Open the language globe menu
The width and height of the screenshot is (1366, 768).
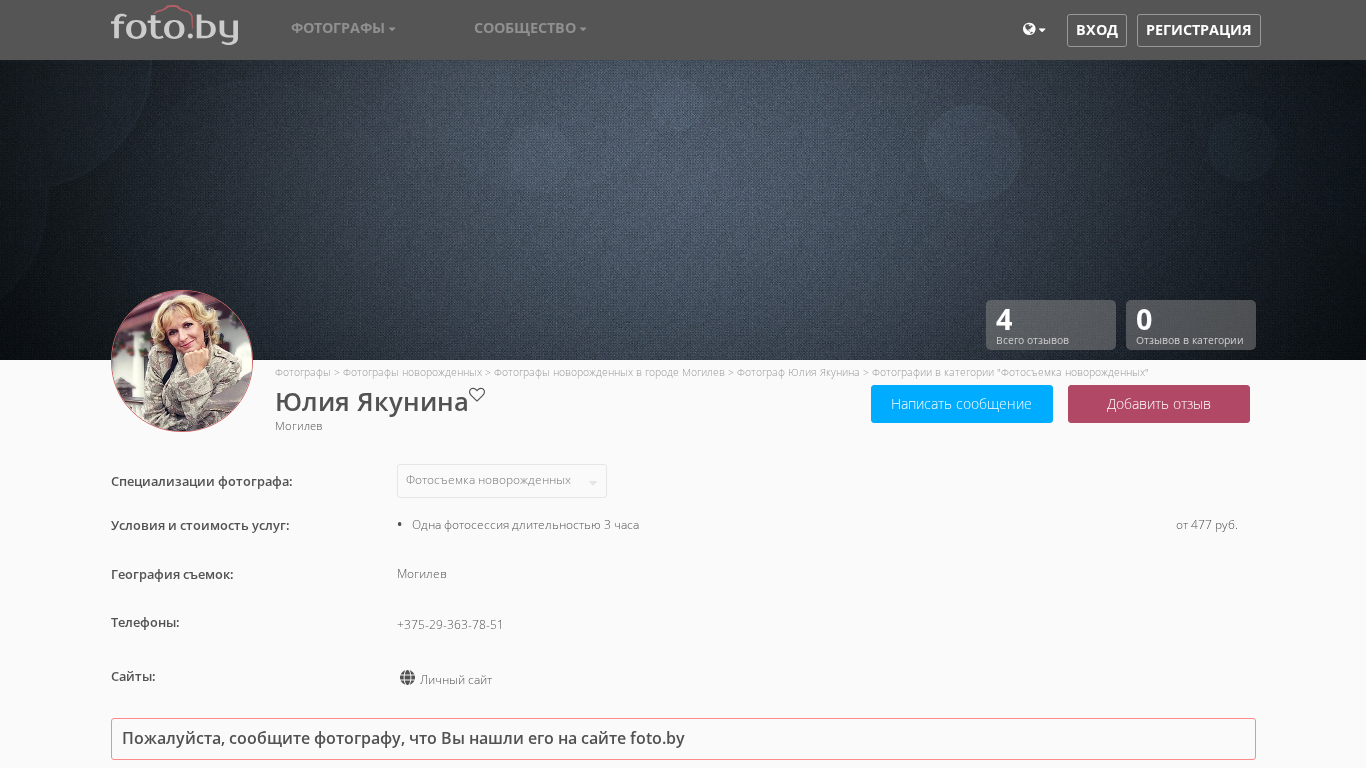[1034, 30]
